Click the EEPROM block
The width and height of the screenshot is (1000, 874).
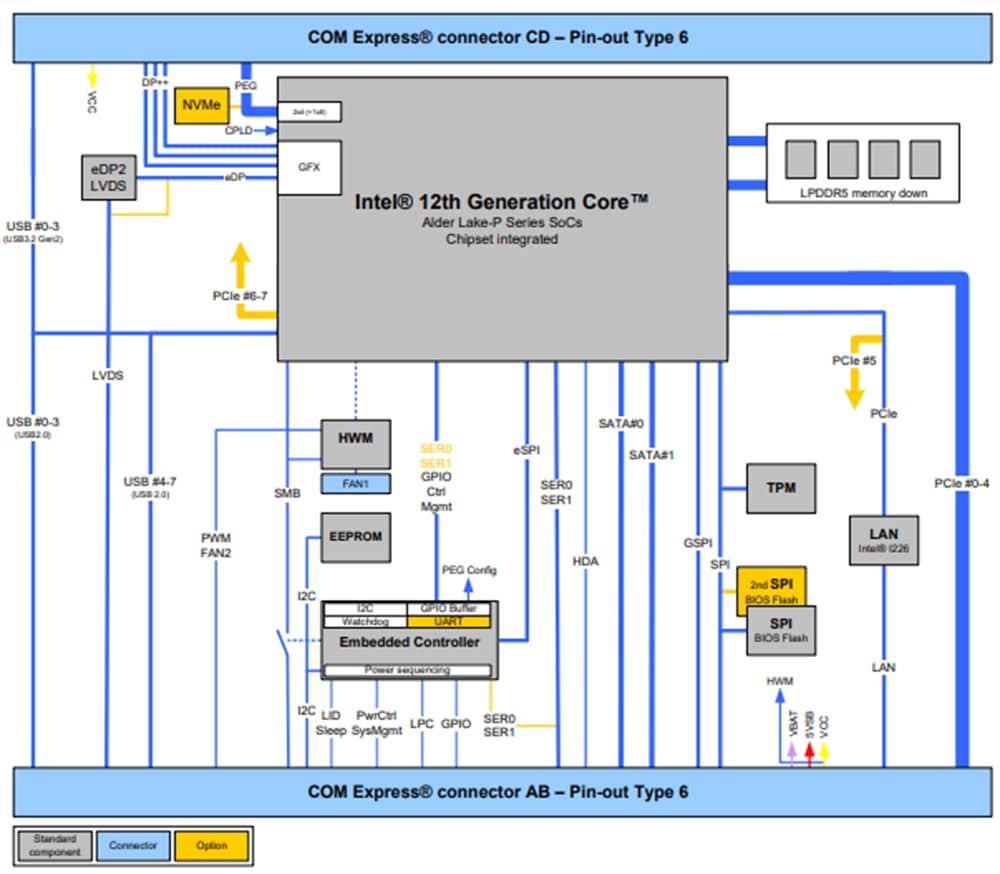pos(355,537)
